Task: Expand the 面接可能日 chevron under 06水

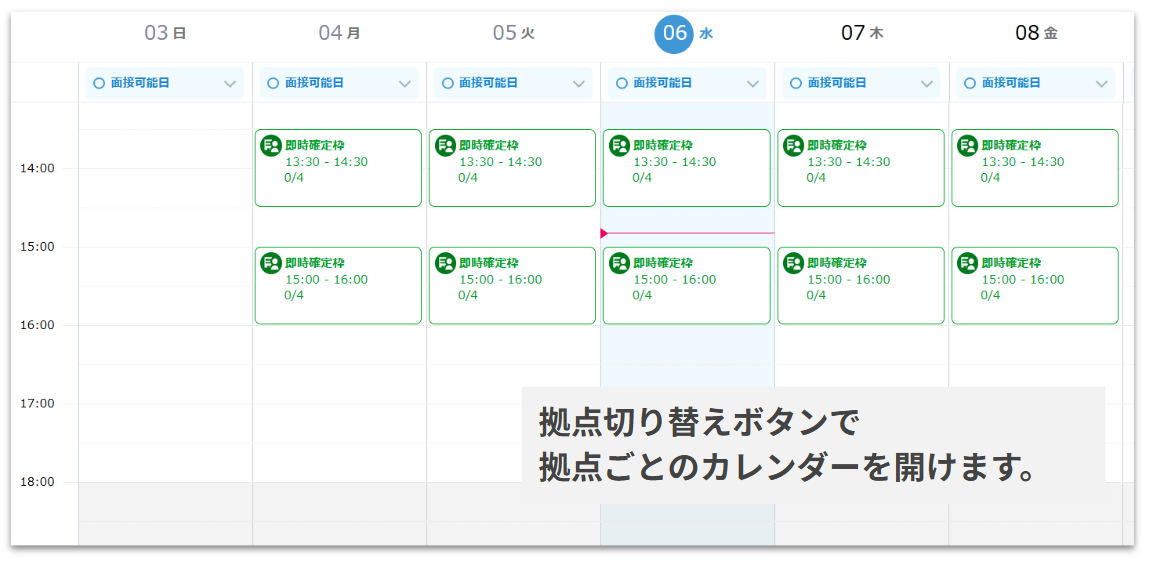Action: [x=753, y=84]
